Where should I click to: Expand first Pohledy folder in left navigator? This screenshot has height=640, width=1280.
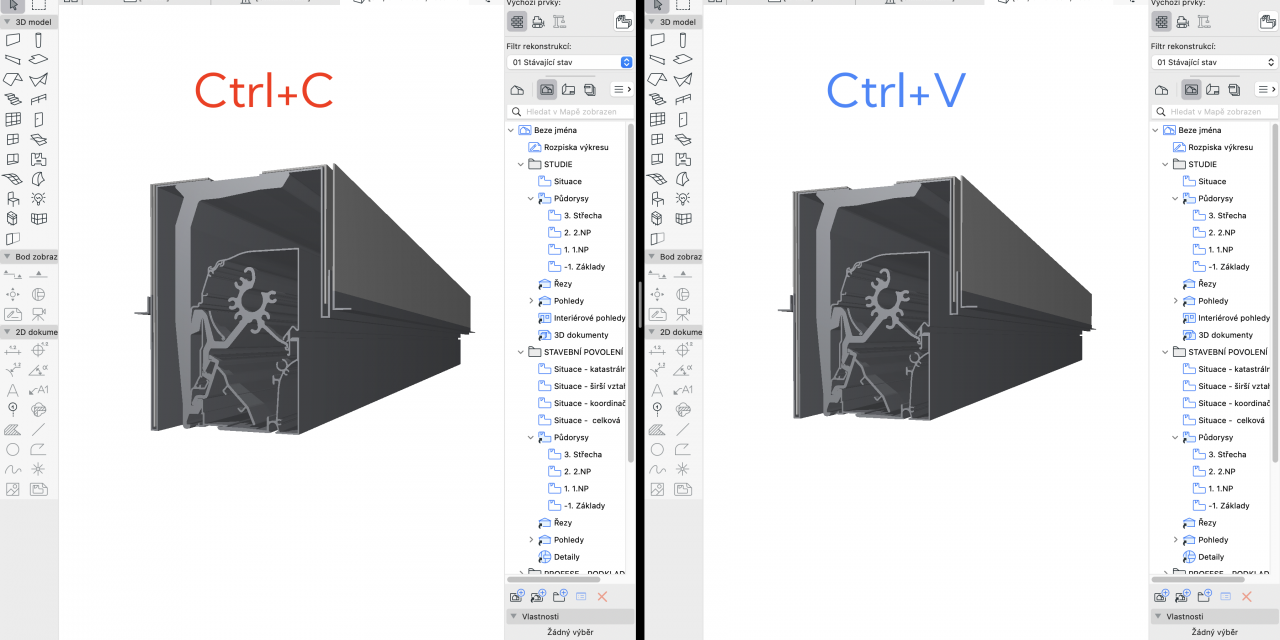(x=531, y=301)
